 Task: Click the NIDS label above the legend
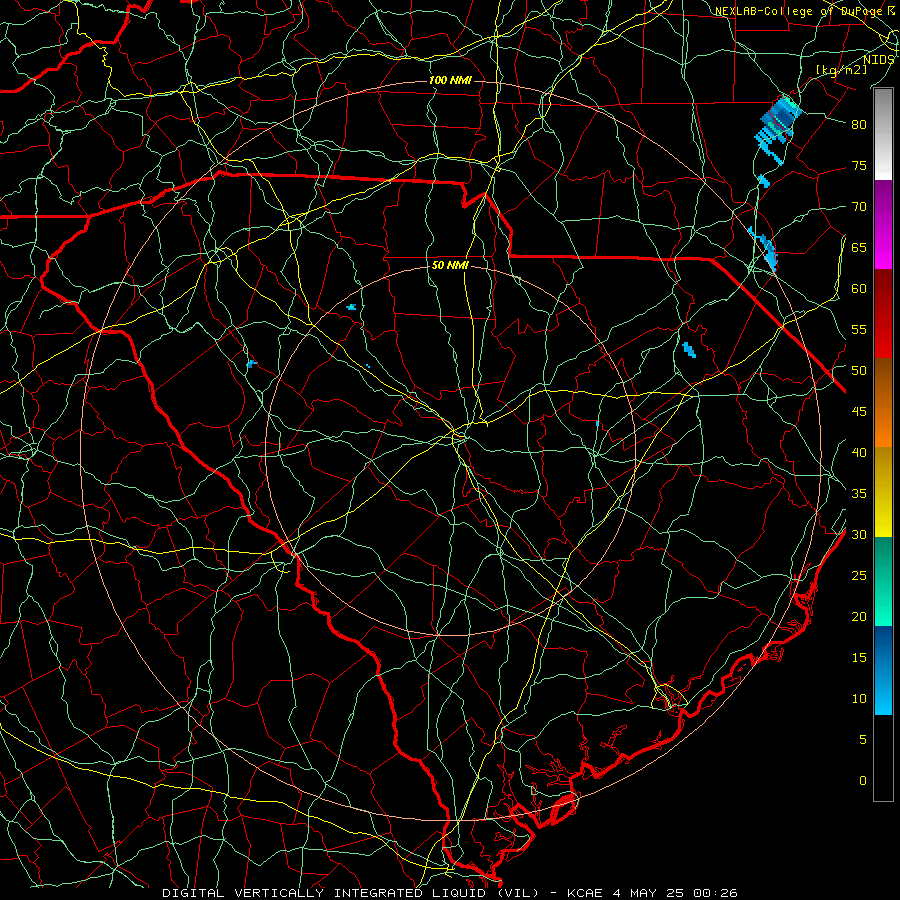pyautogui.click(x=878, y=59)
